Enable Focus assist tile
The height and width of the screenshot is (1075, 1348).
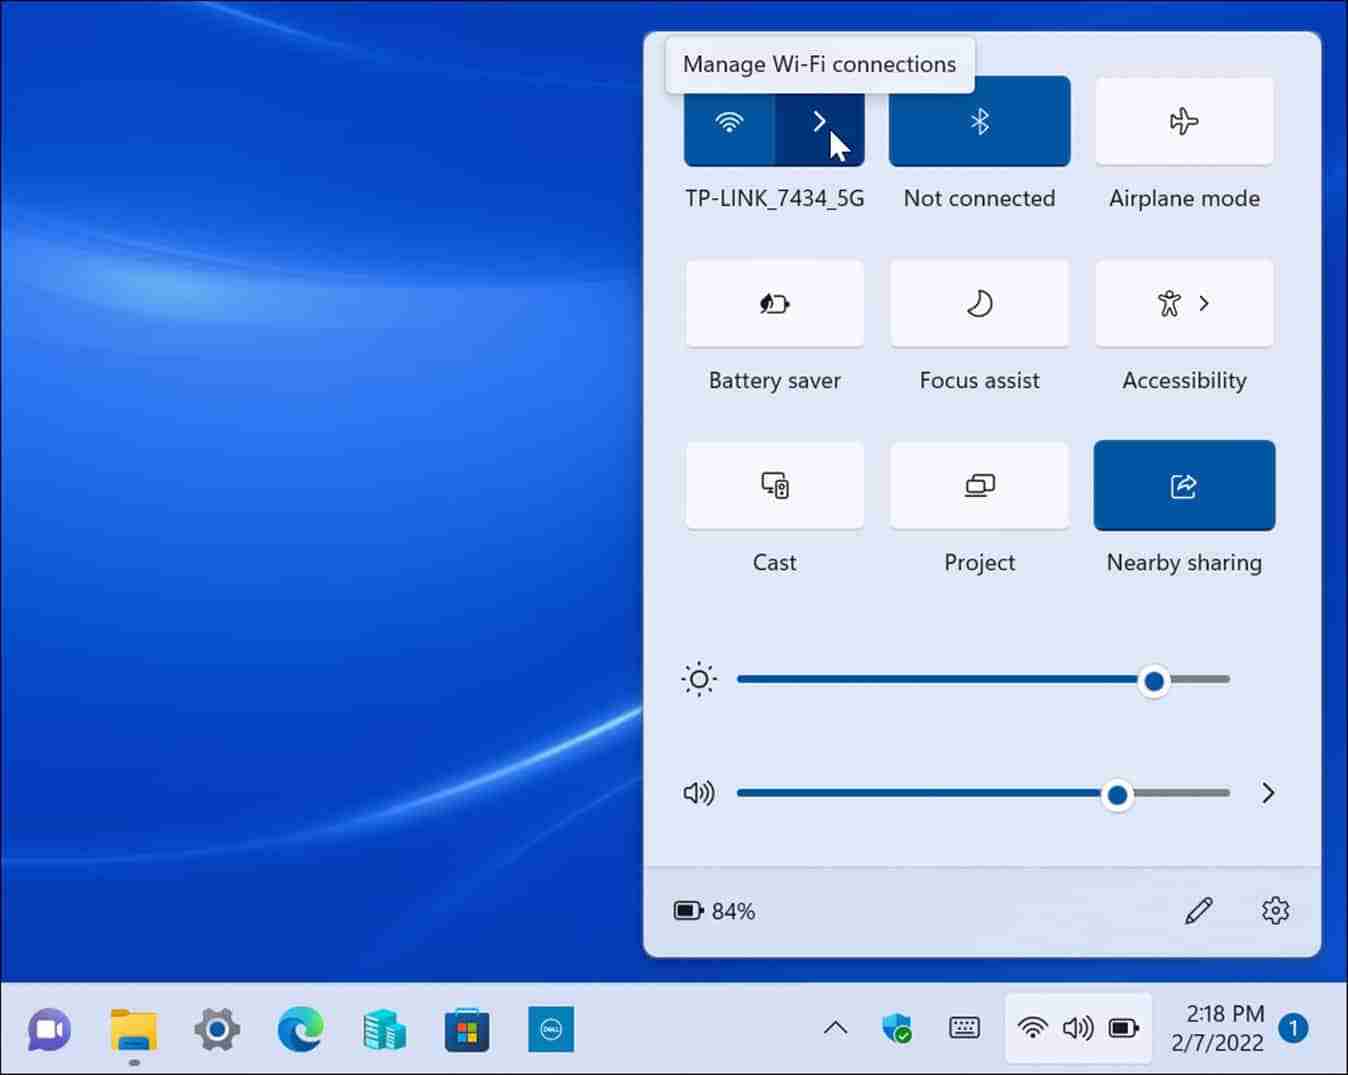(979, 304)
